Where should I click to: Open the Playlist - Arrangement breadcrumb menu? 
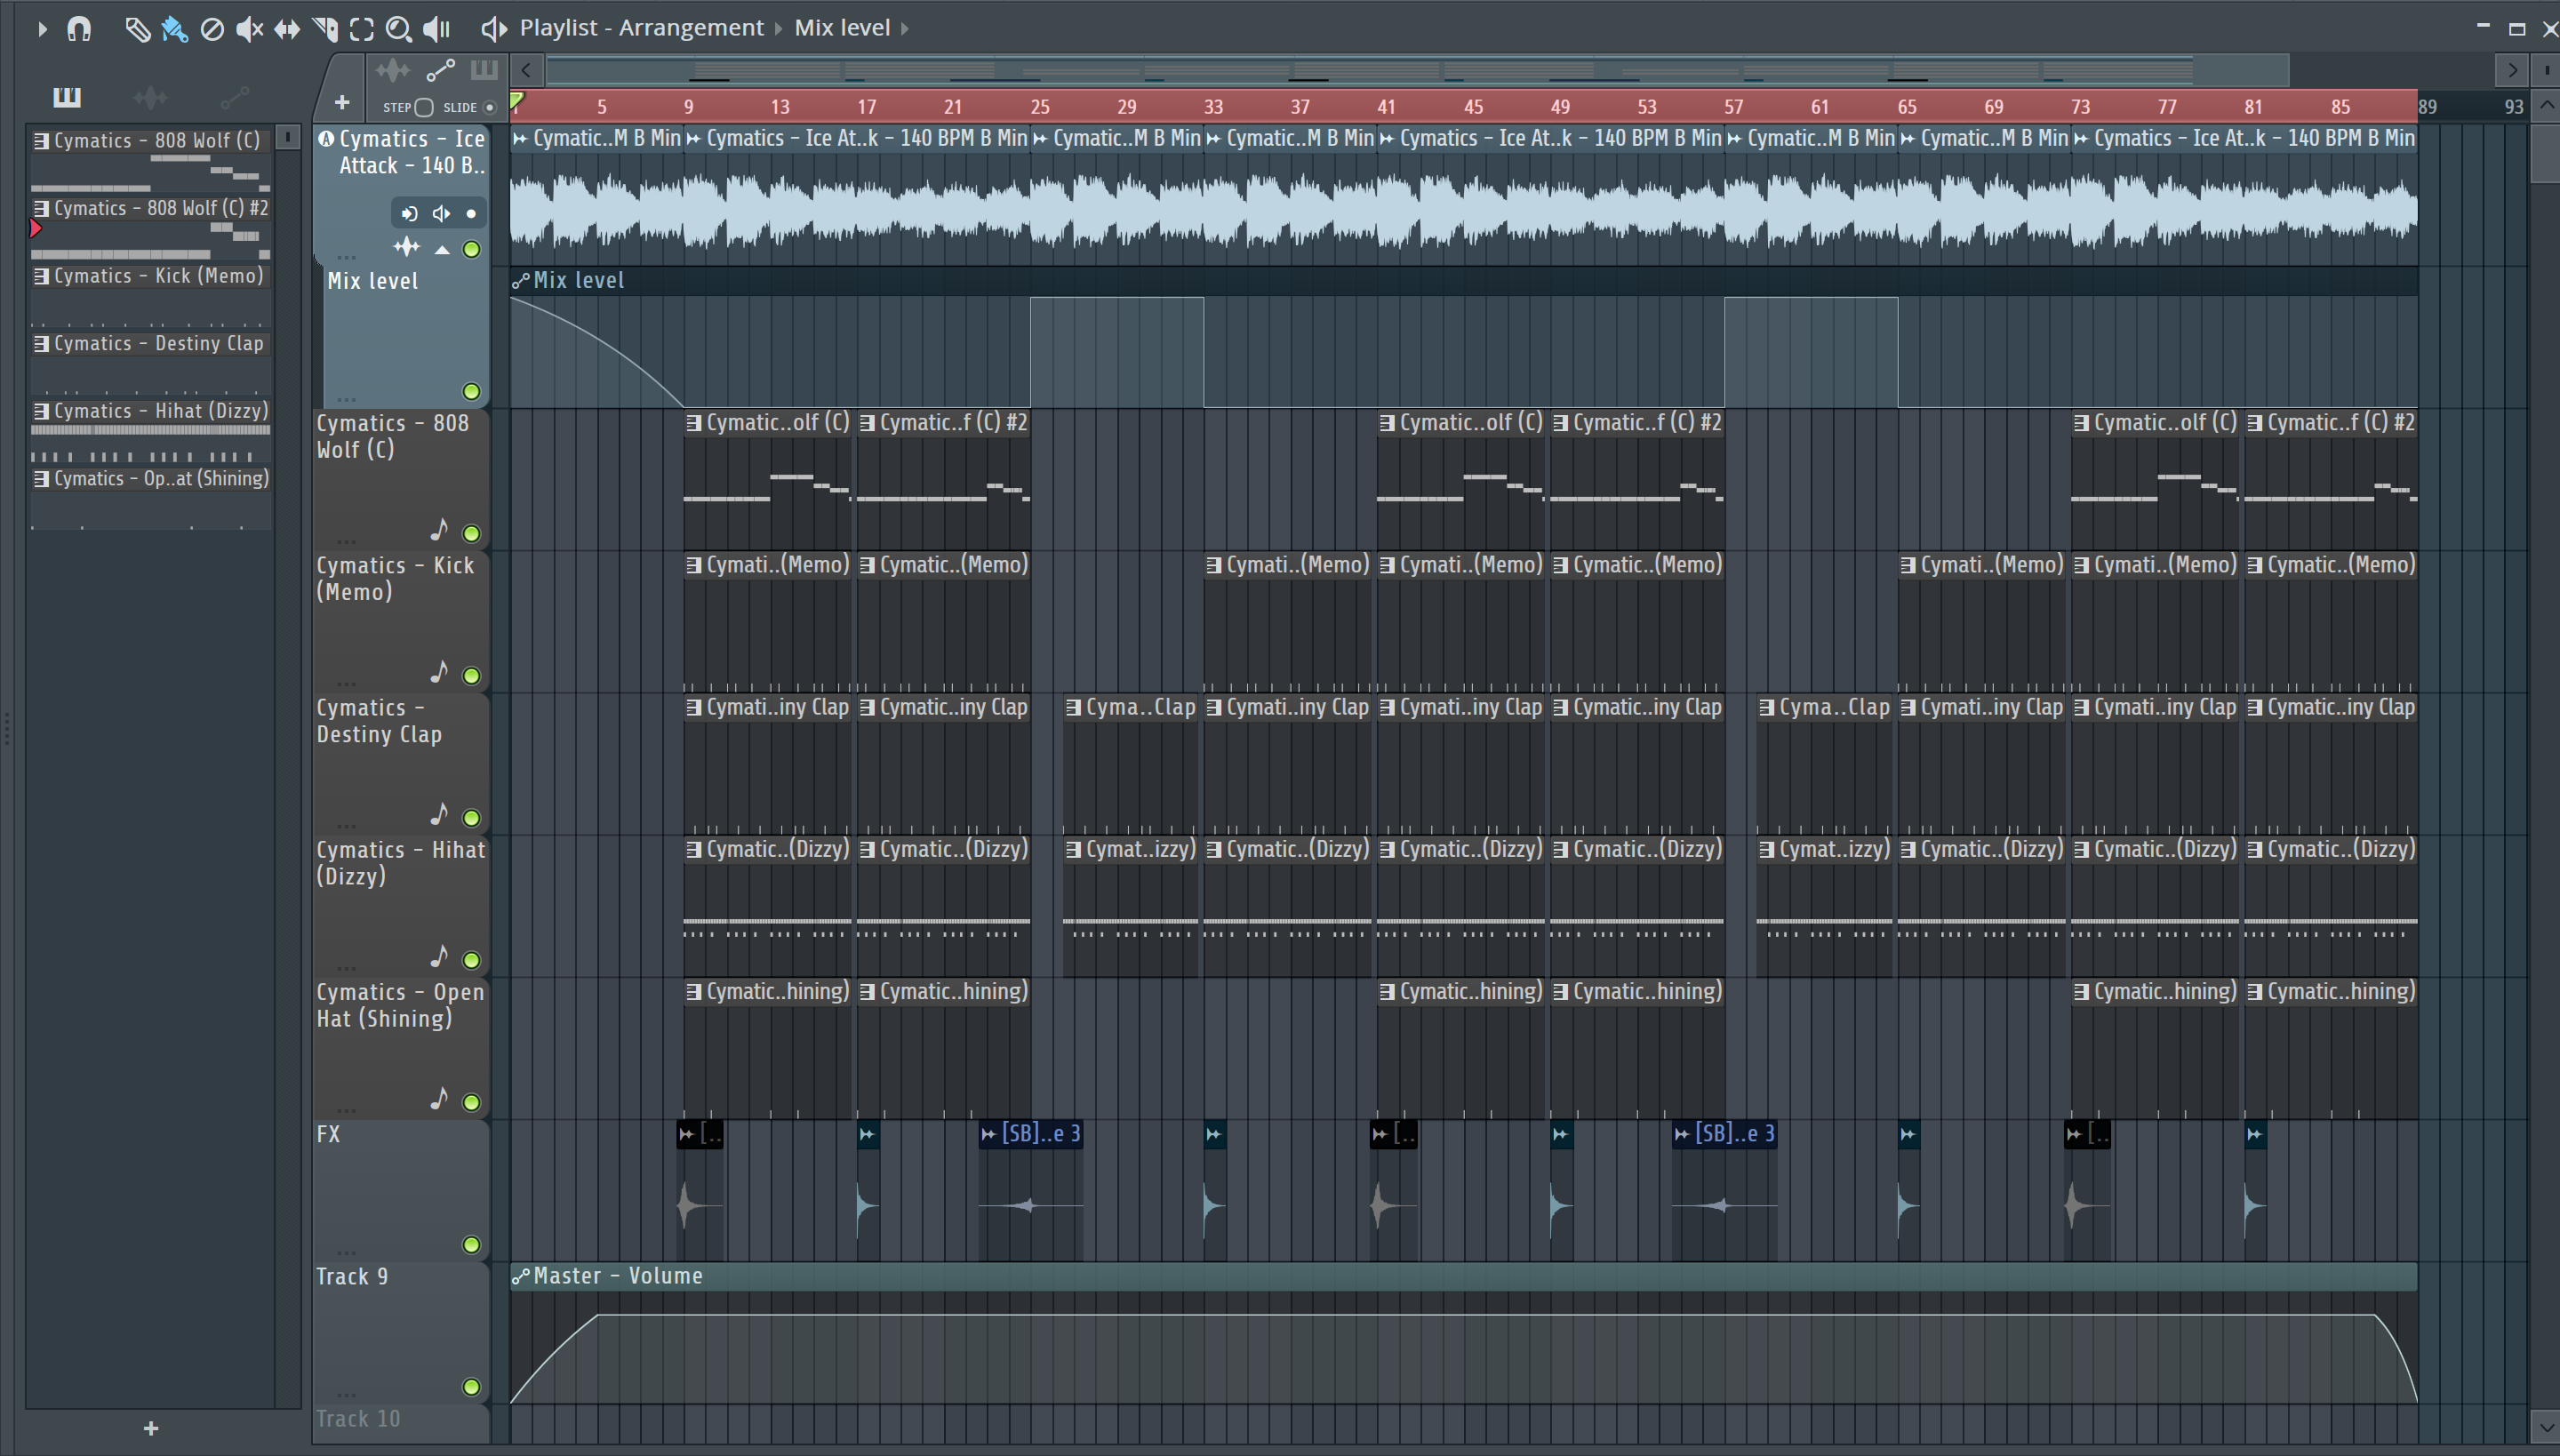(x=641, y=28)
